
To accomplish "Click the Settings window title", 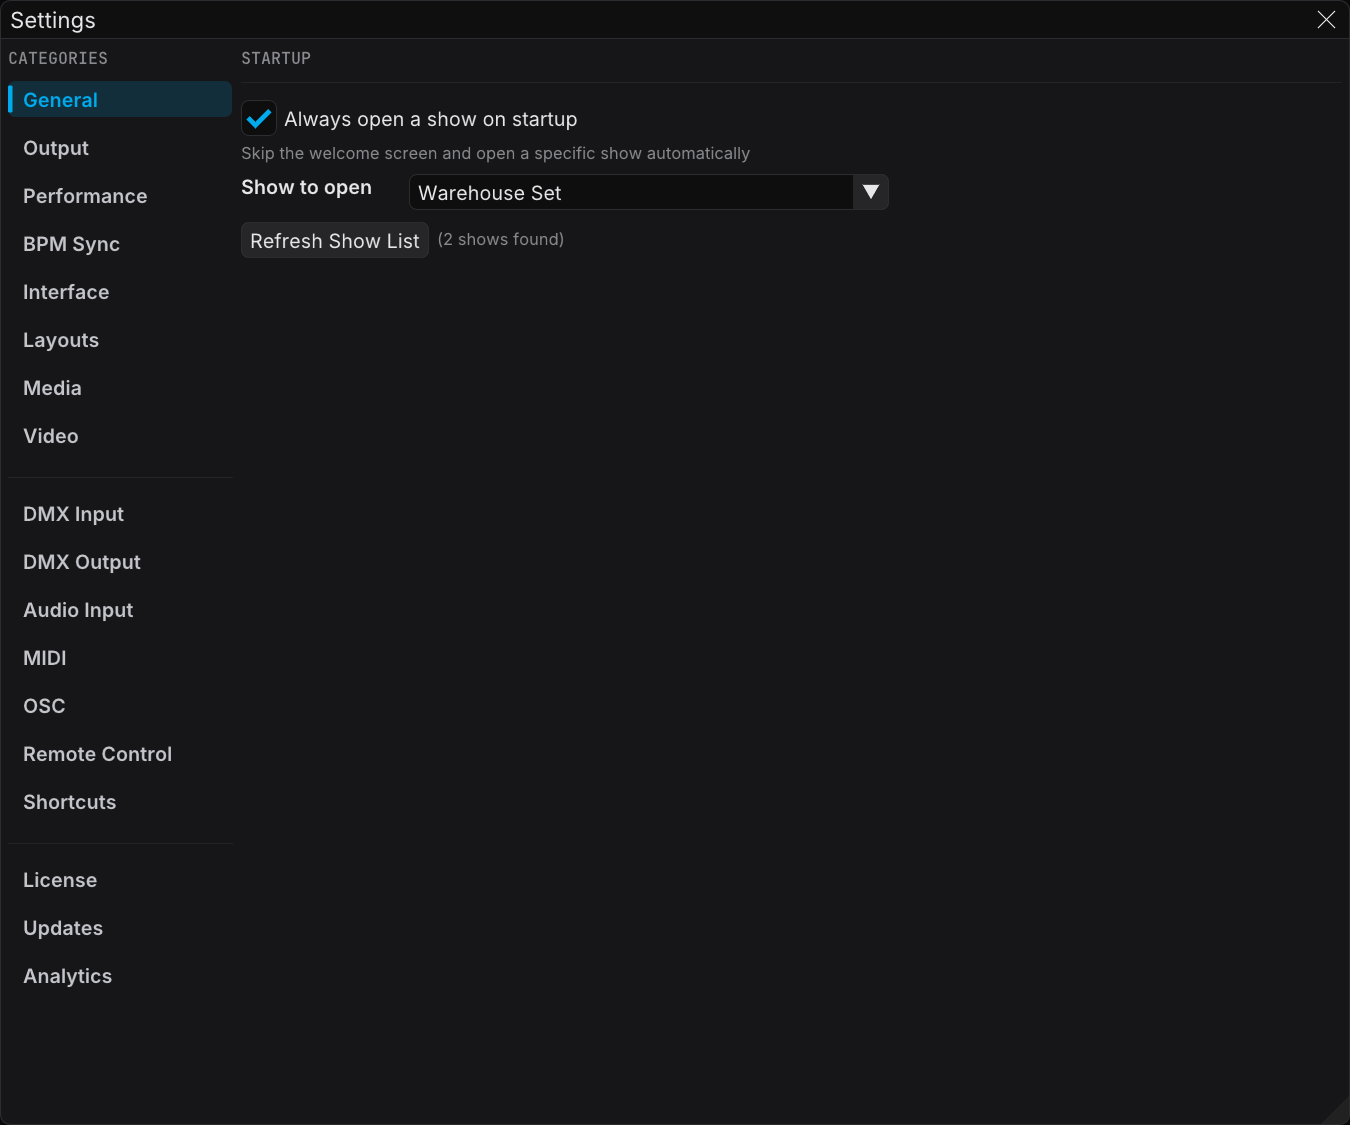I will tap(53, 20).
